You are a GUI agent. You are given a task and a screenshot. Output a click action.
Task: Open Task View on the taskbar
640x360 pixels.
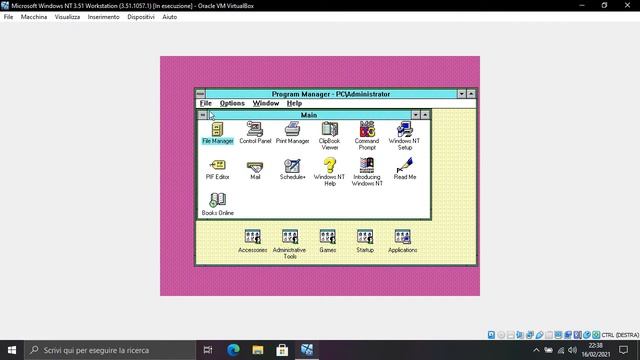coord(208,350)
